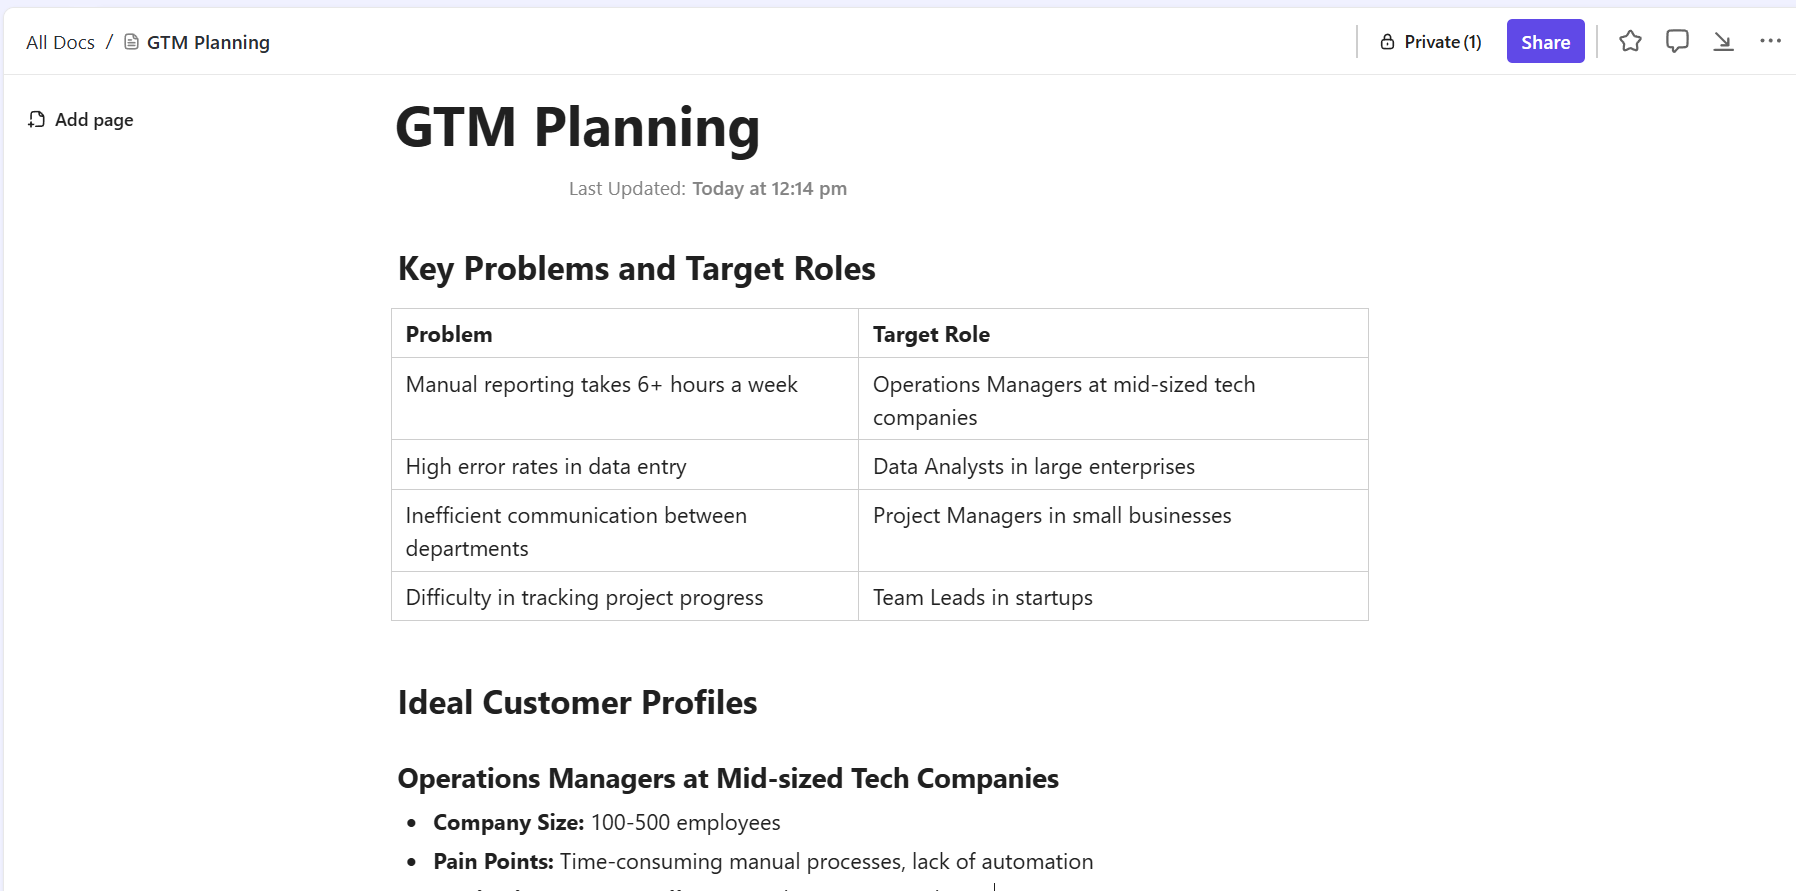
Task: Select the Problem table header cell
Action: pos(449,333)
